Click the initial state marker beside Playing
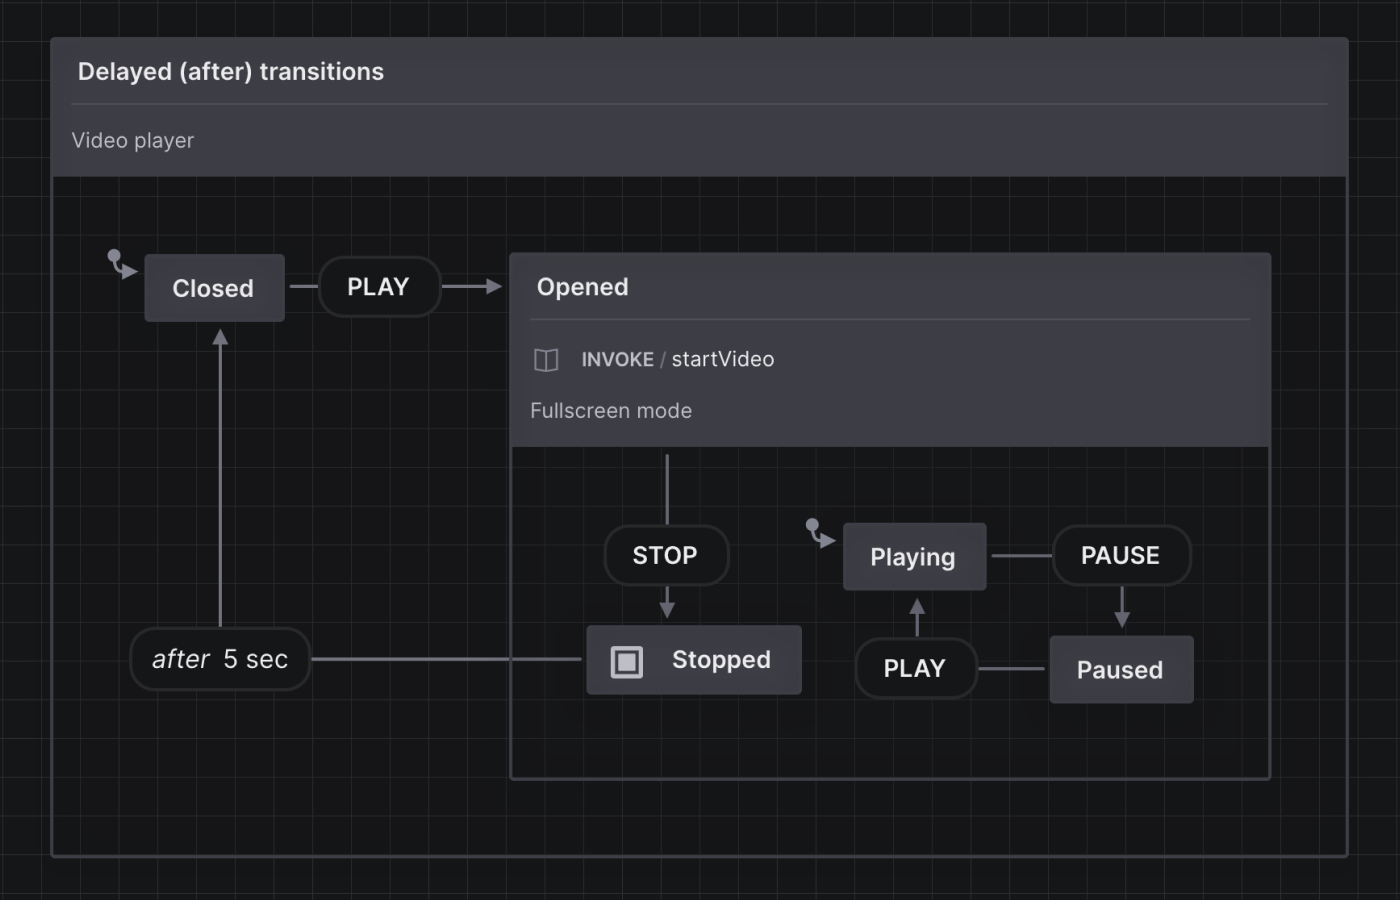The image size is (1400, 900). click(x=820, y=535)
